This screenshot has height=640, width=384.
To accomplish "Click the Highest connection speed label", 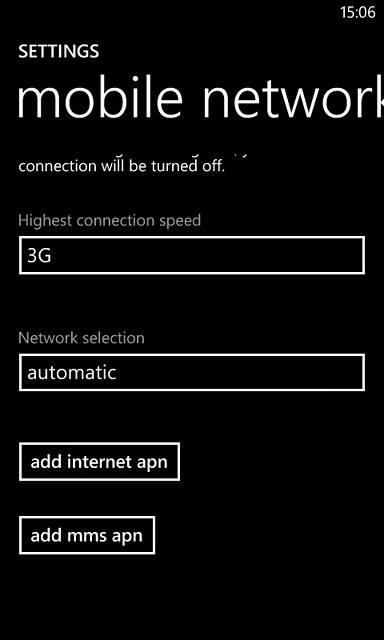I will click(109, 220).
